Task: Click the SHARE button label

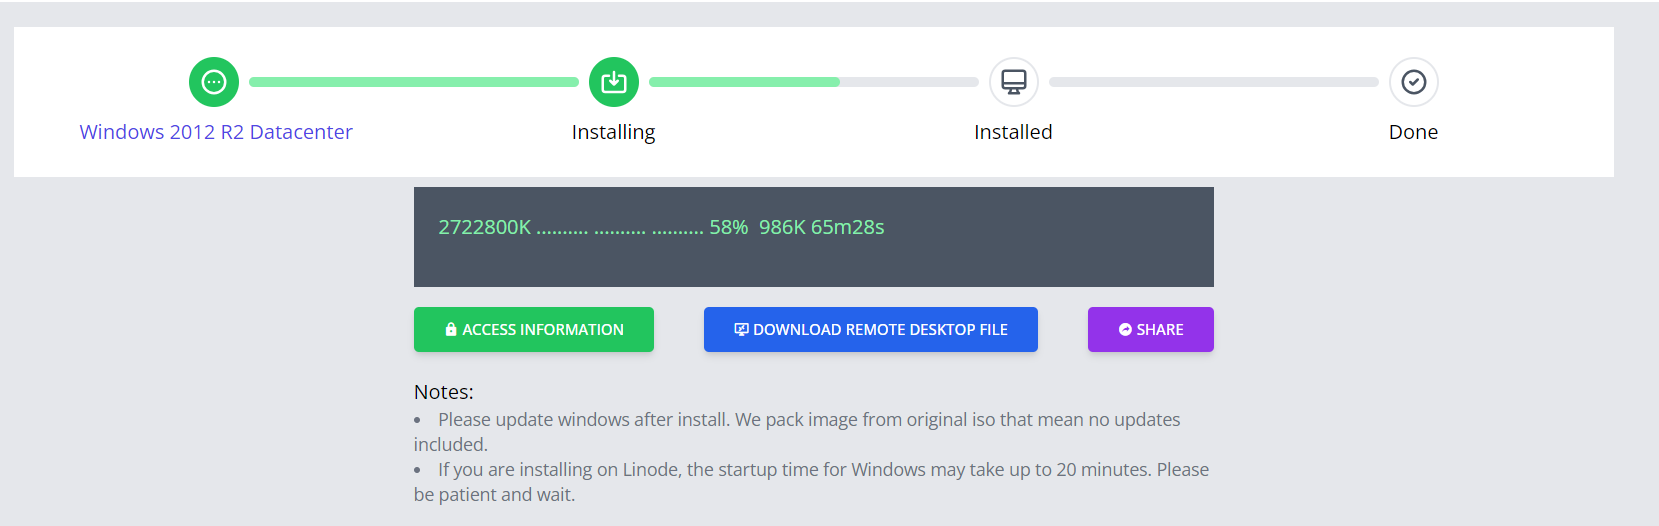Action: click(1160, 329)
